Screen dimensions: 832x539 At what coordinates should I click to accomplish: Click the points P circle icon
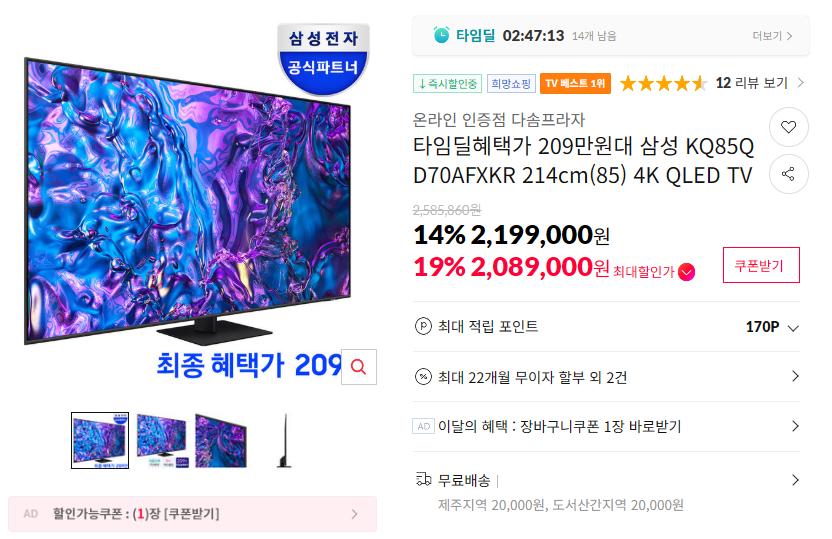tap(423, 326)
